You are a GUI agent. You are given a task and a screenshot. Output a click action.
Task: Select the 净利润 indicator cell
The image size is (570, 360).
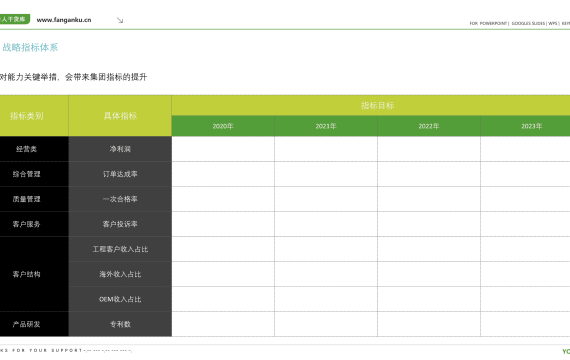[120, 149]
